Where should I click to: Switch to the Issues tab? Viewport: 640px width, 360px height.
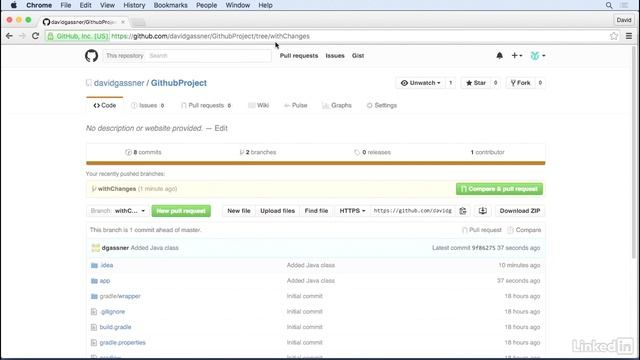point(147,105)
